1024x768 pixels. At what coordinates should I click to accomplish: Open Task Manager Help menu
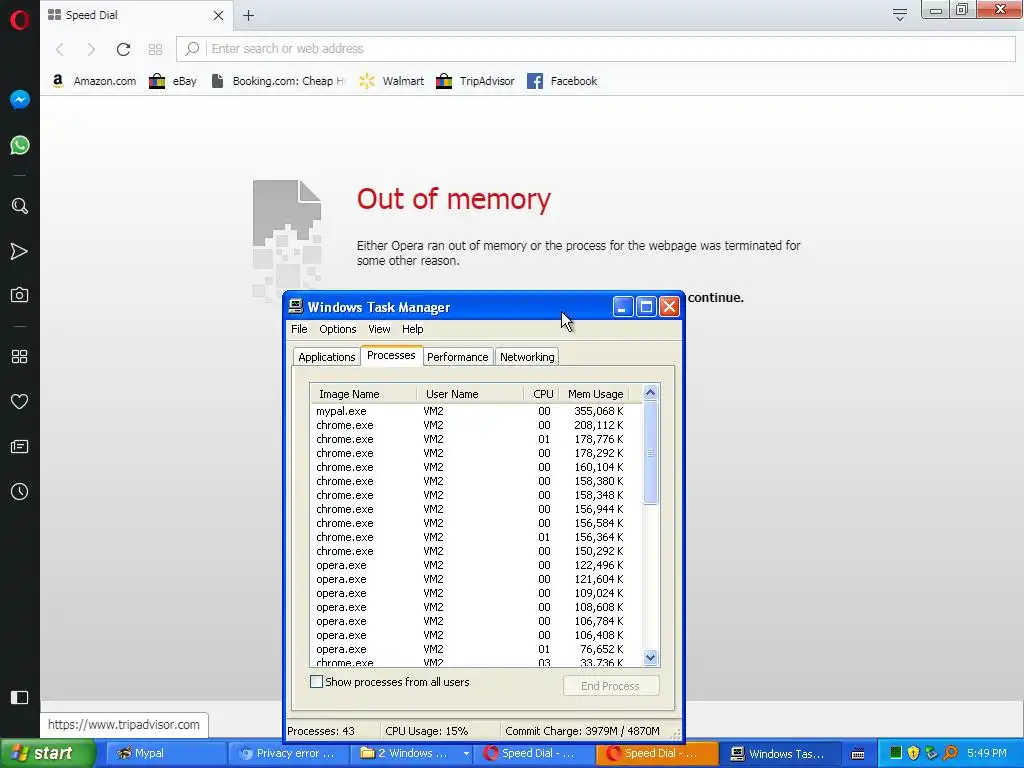(x=412, y=329)
